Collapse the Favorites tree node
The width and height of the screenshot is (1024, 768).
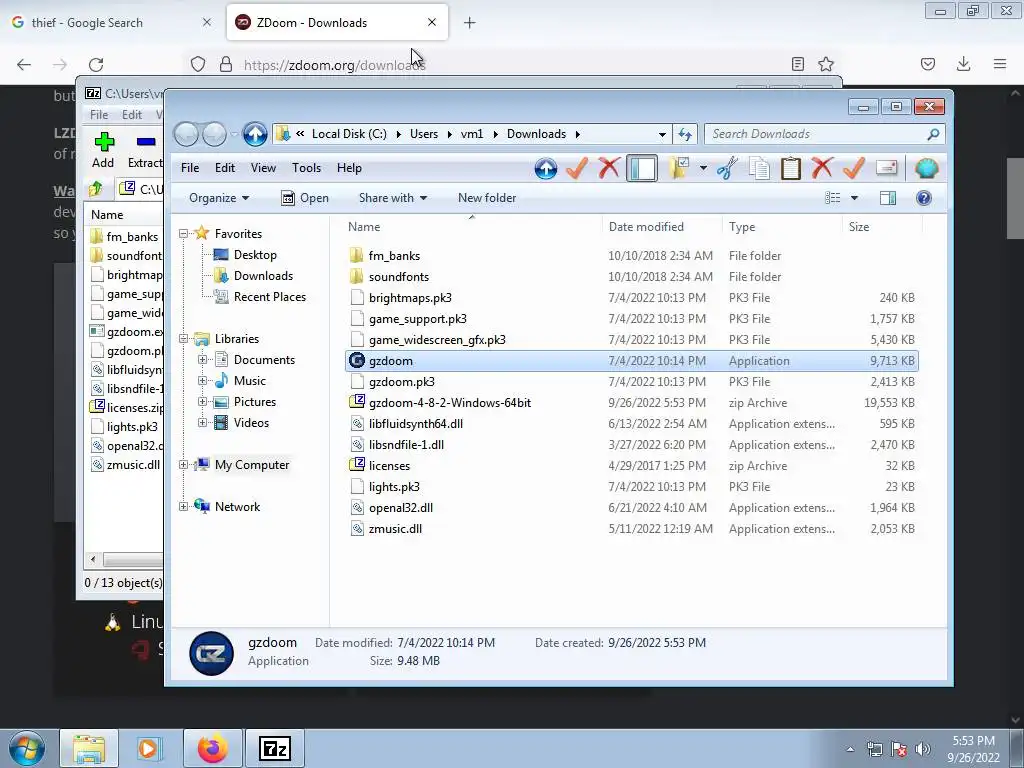point(184,234)
